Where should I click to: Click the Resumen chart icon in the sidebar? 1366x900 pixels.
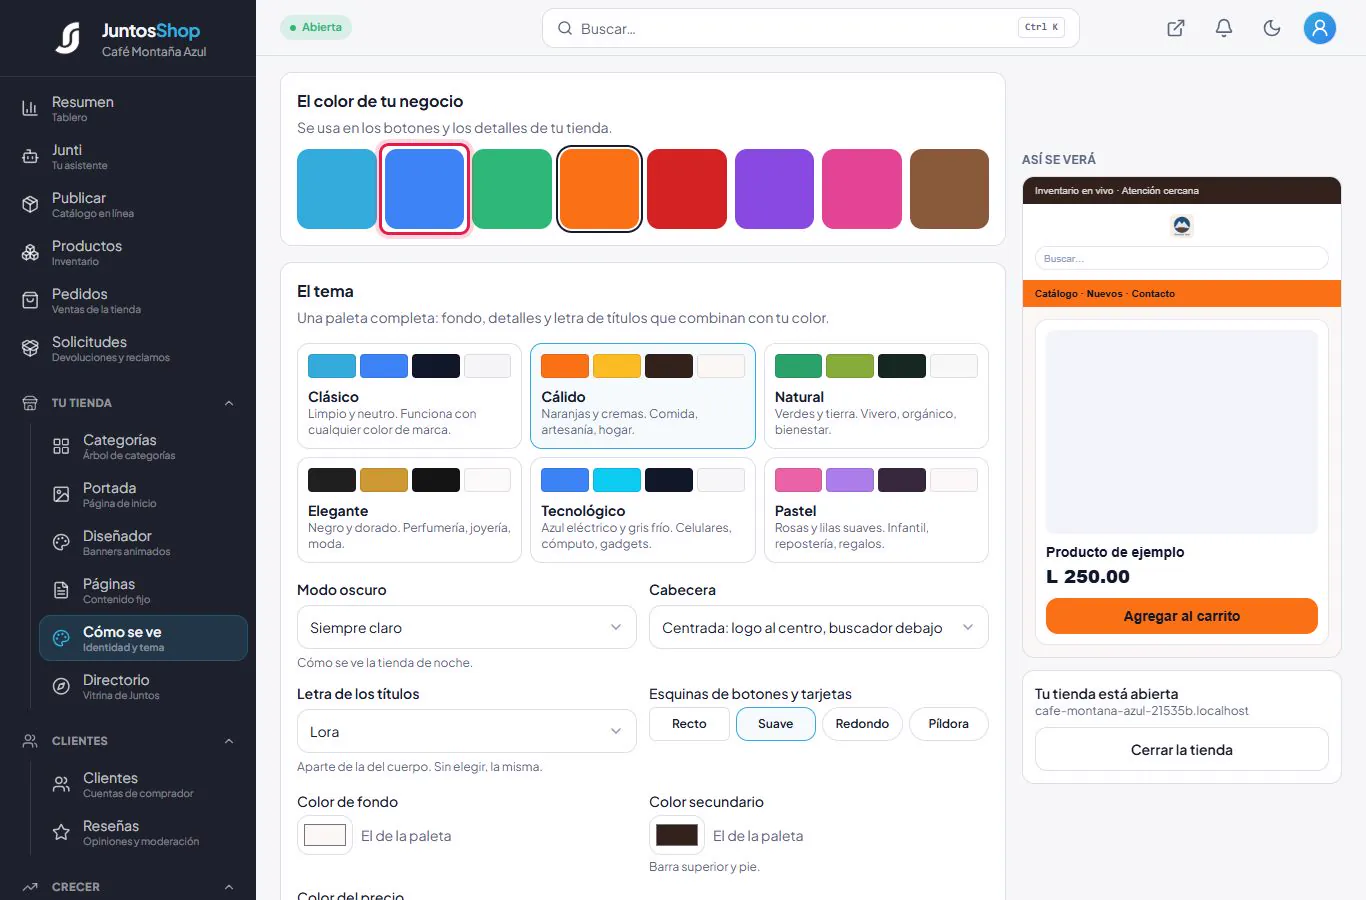(30, 108)
